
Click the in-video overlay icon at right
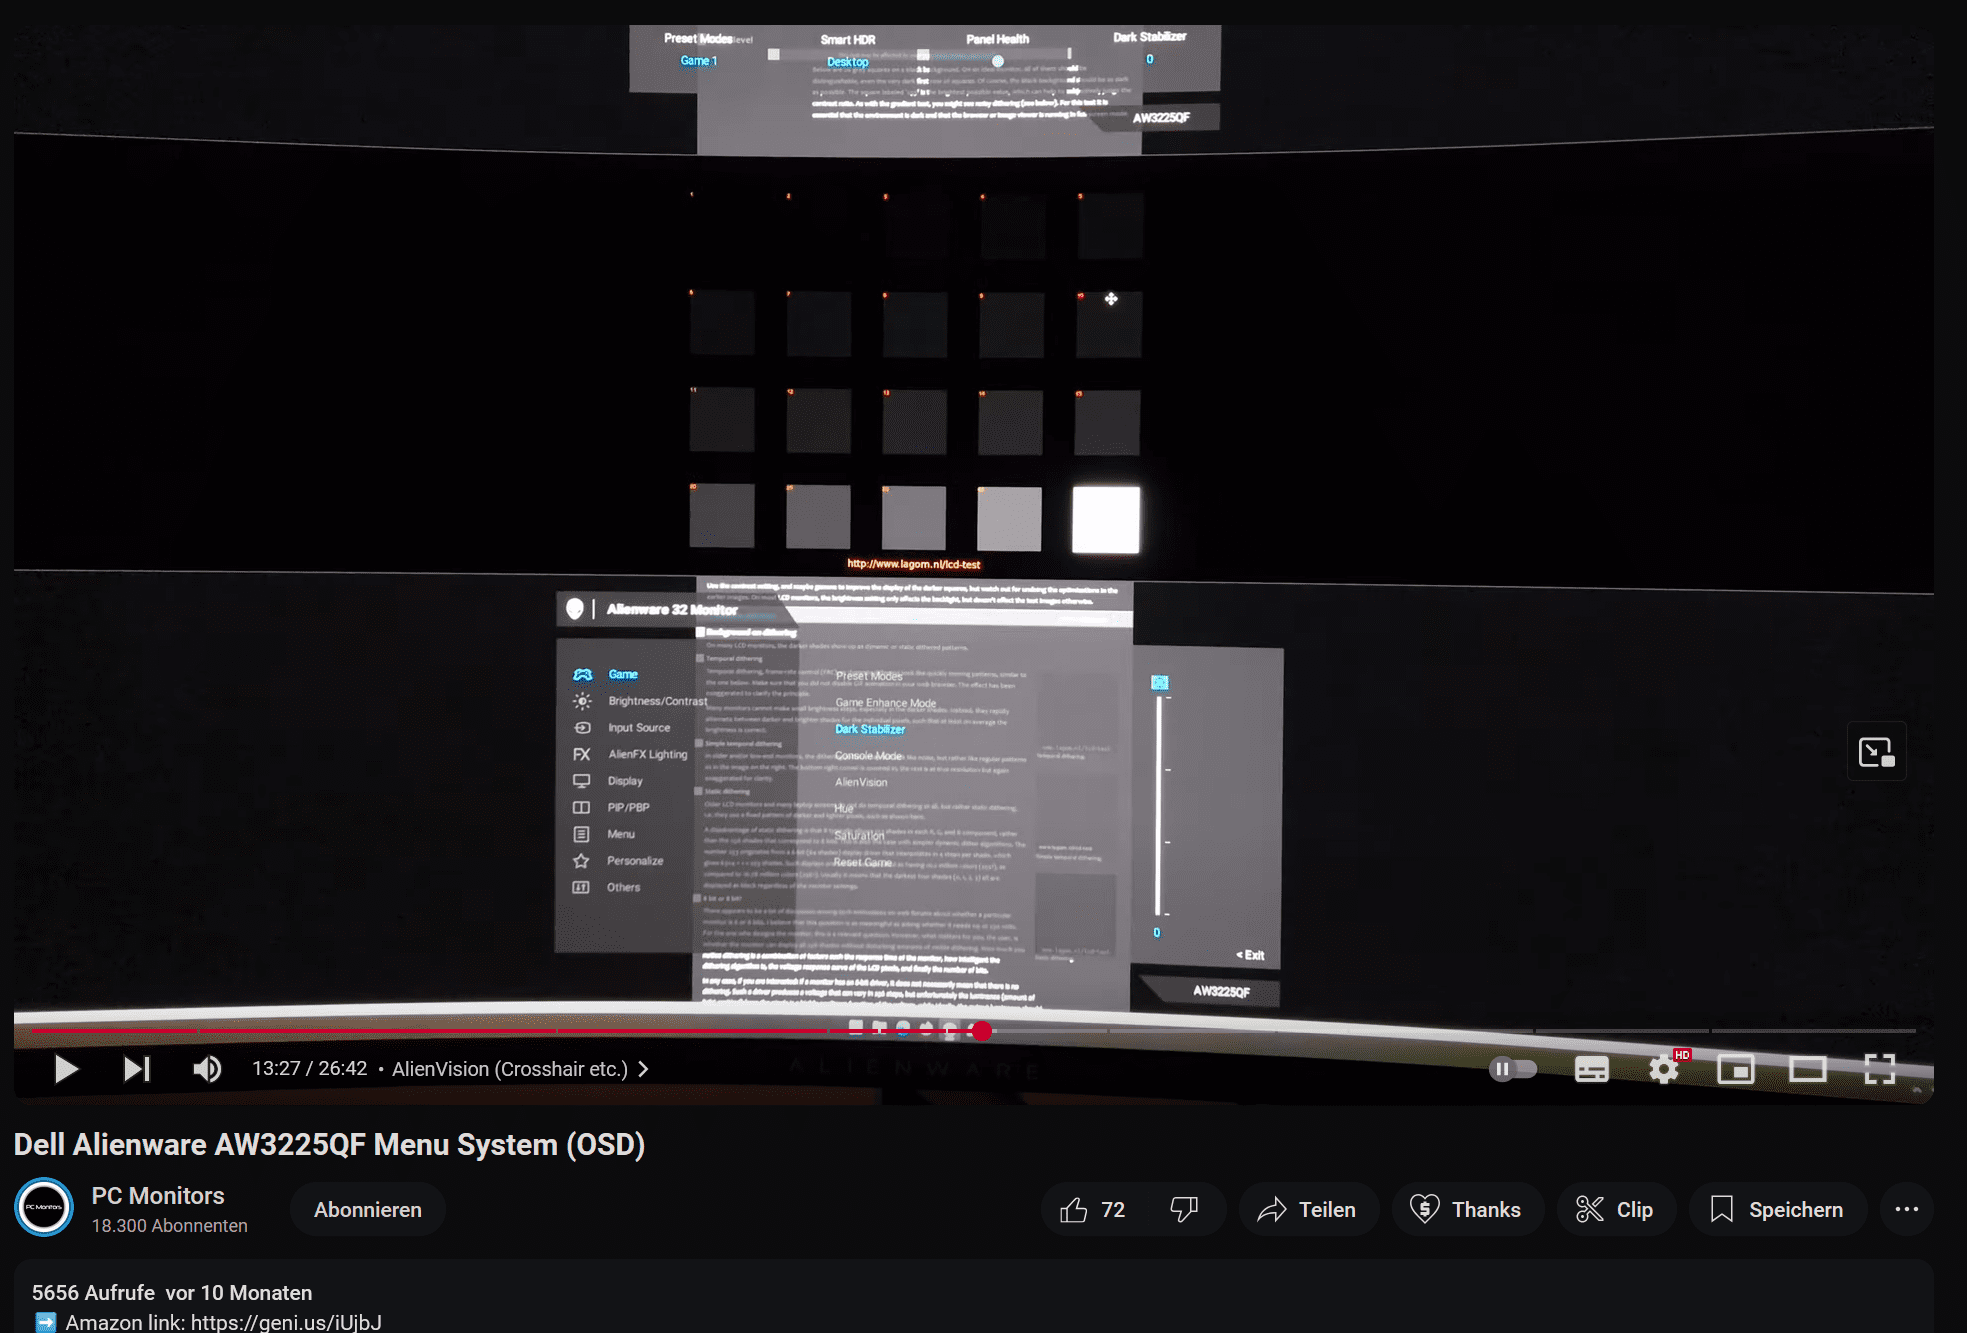pos(1876,752)
